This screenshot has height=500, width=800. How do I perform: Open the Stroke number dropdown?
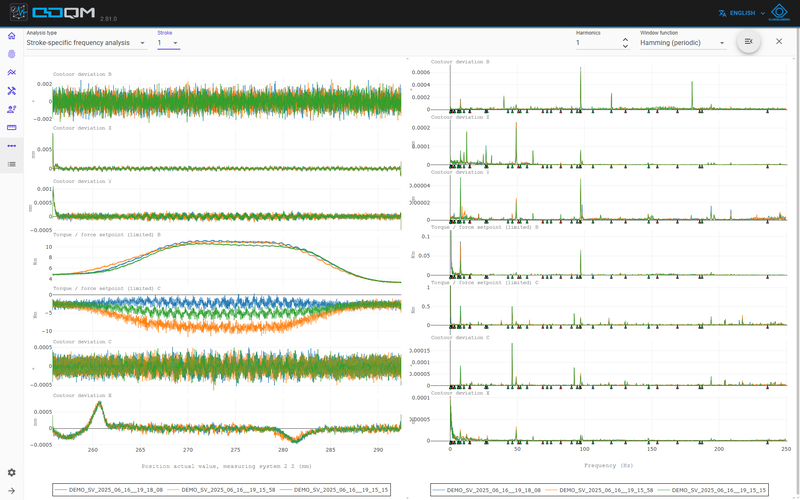[168, 43]
